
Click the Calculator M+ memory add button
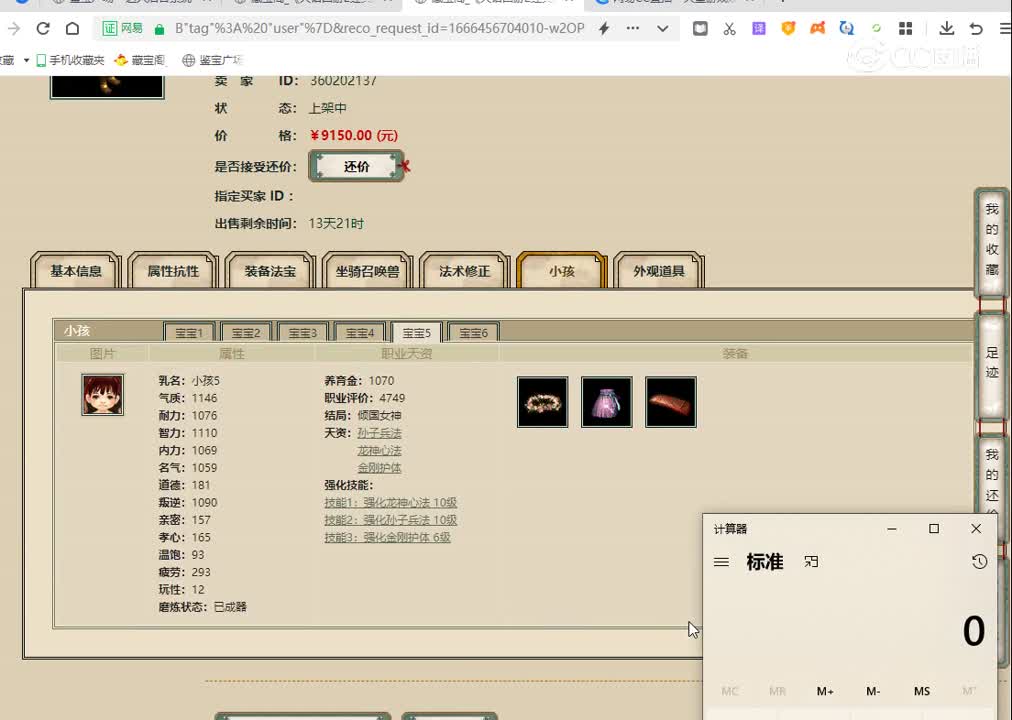pos(825,691)
